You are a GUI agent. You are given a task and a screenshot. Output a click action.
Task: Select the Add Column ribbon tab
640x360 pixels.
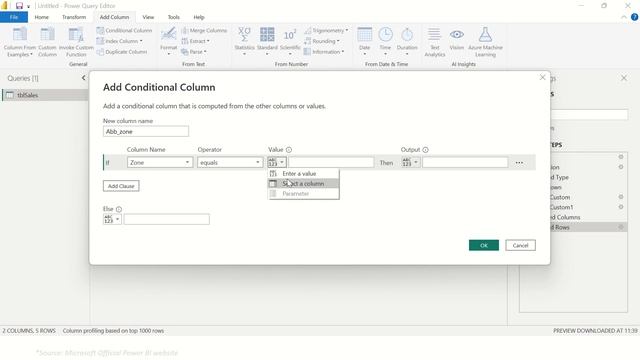pos(114,17)
